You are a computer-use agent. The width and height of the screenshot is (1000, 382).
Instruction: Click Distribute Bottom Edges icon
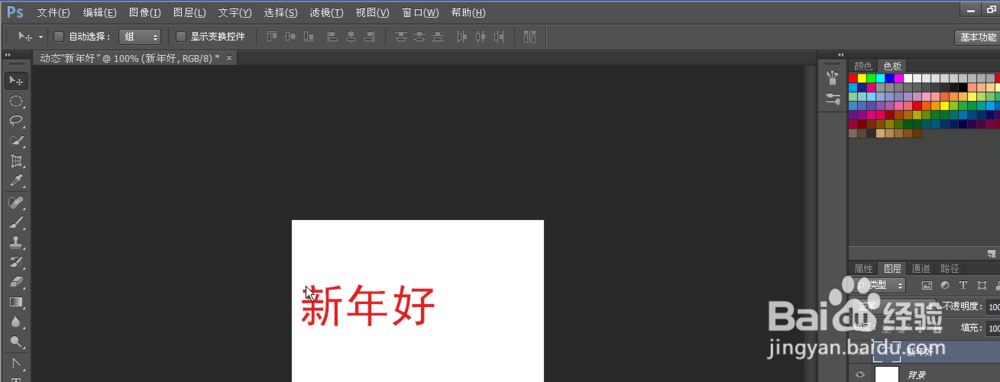tap(438, 37)
